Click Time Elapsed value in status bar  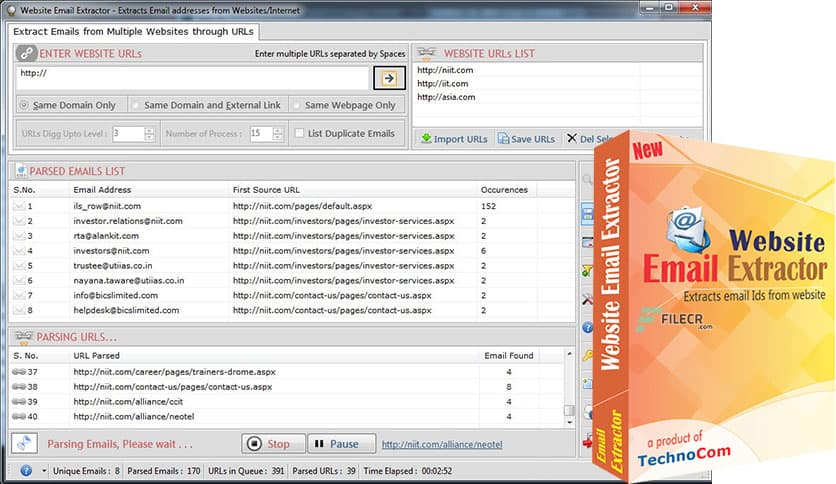coord(437,471)
